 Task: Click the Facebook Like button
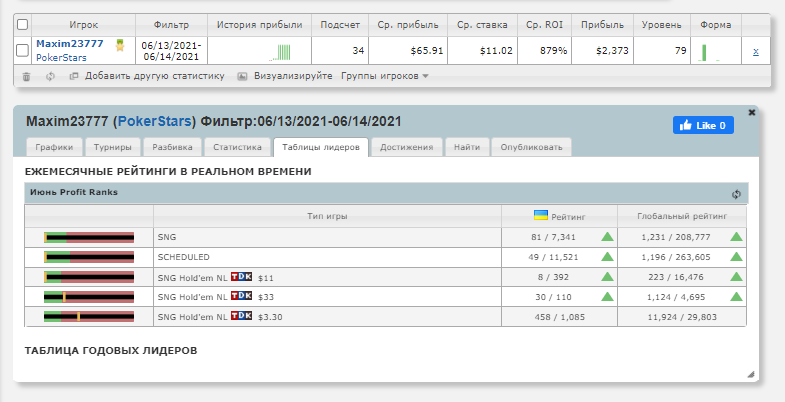[x=703, y=125]
